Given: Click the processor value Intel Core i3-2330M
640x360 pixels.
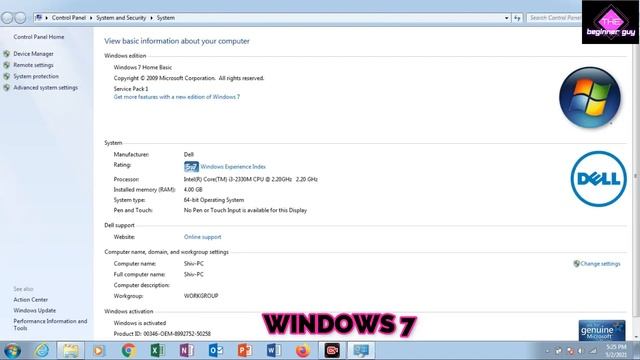Looking at the screenshot, I should click(x=251, y=179).
